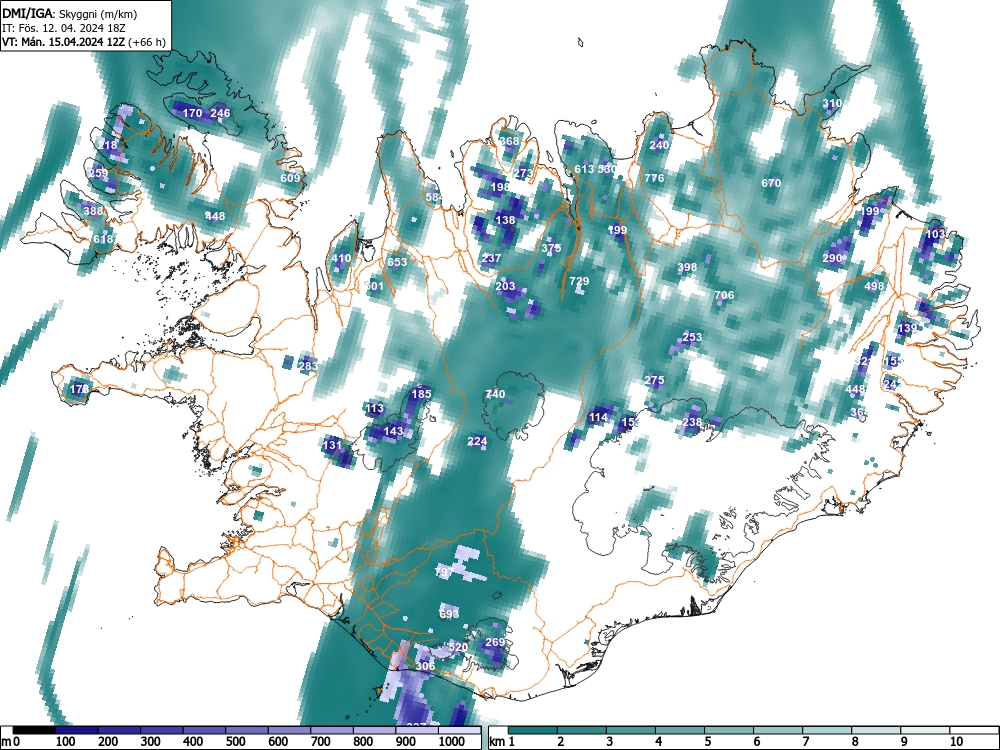Select the visibility value 114
The height and width of the screenshot is (750, 1000).
598,418
